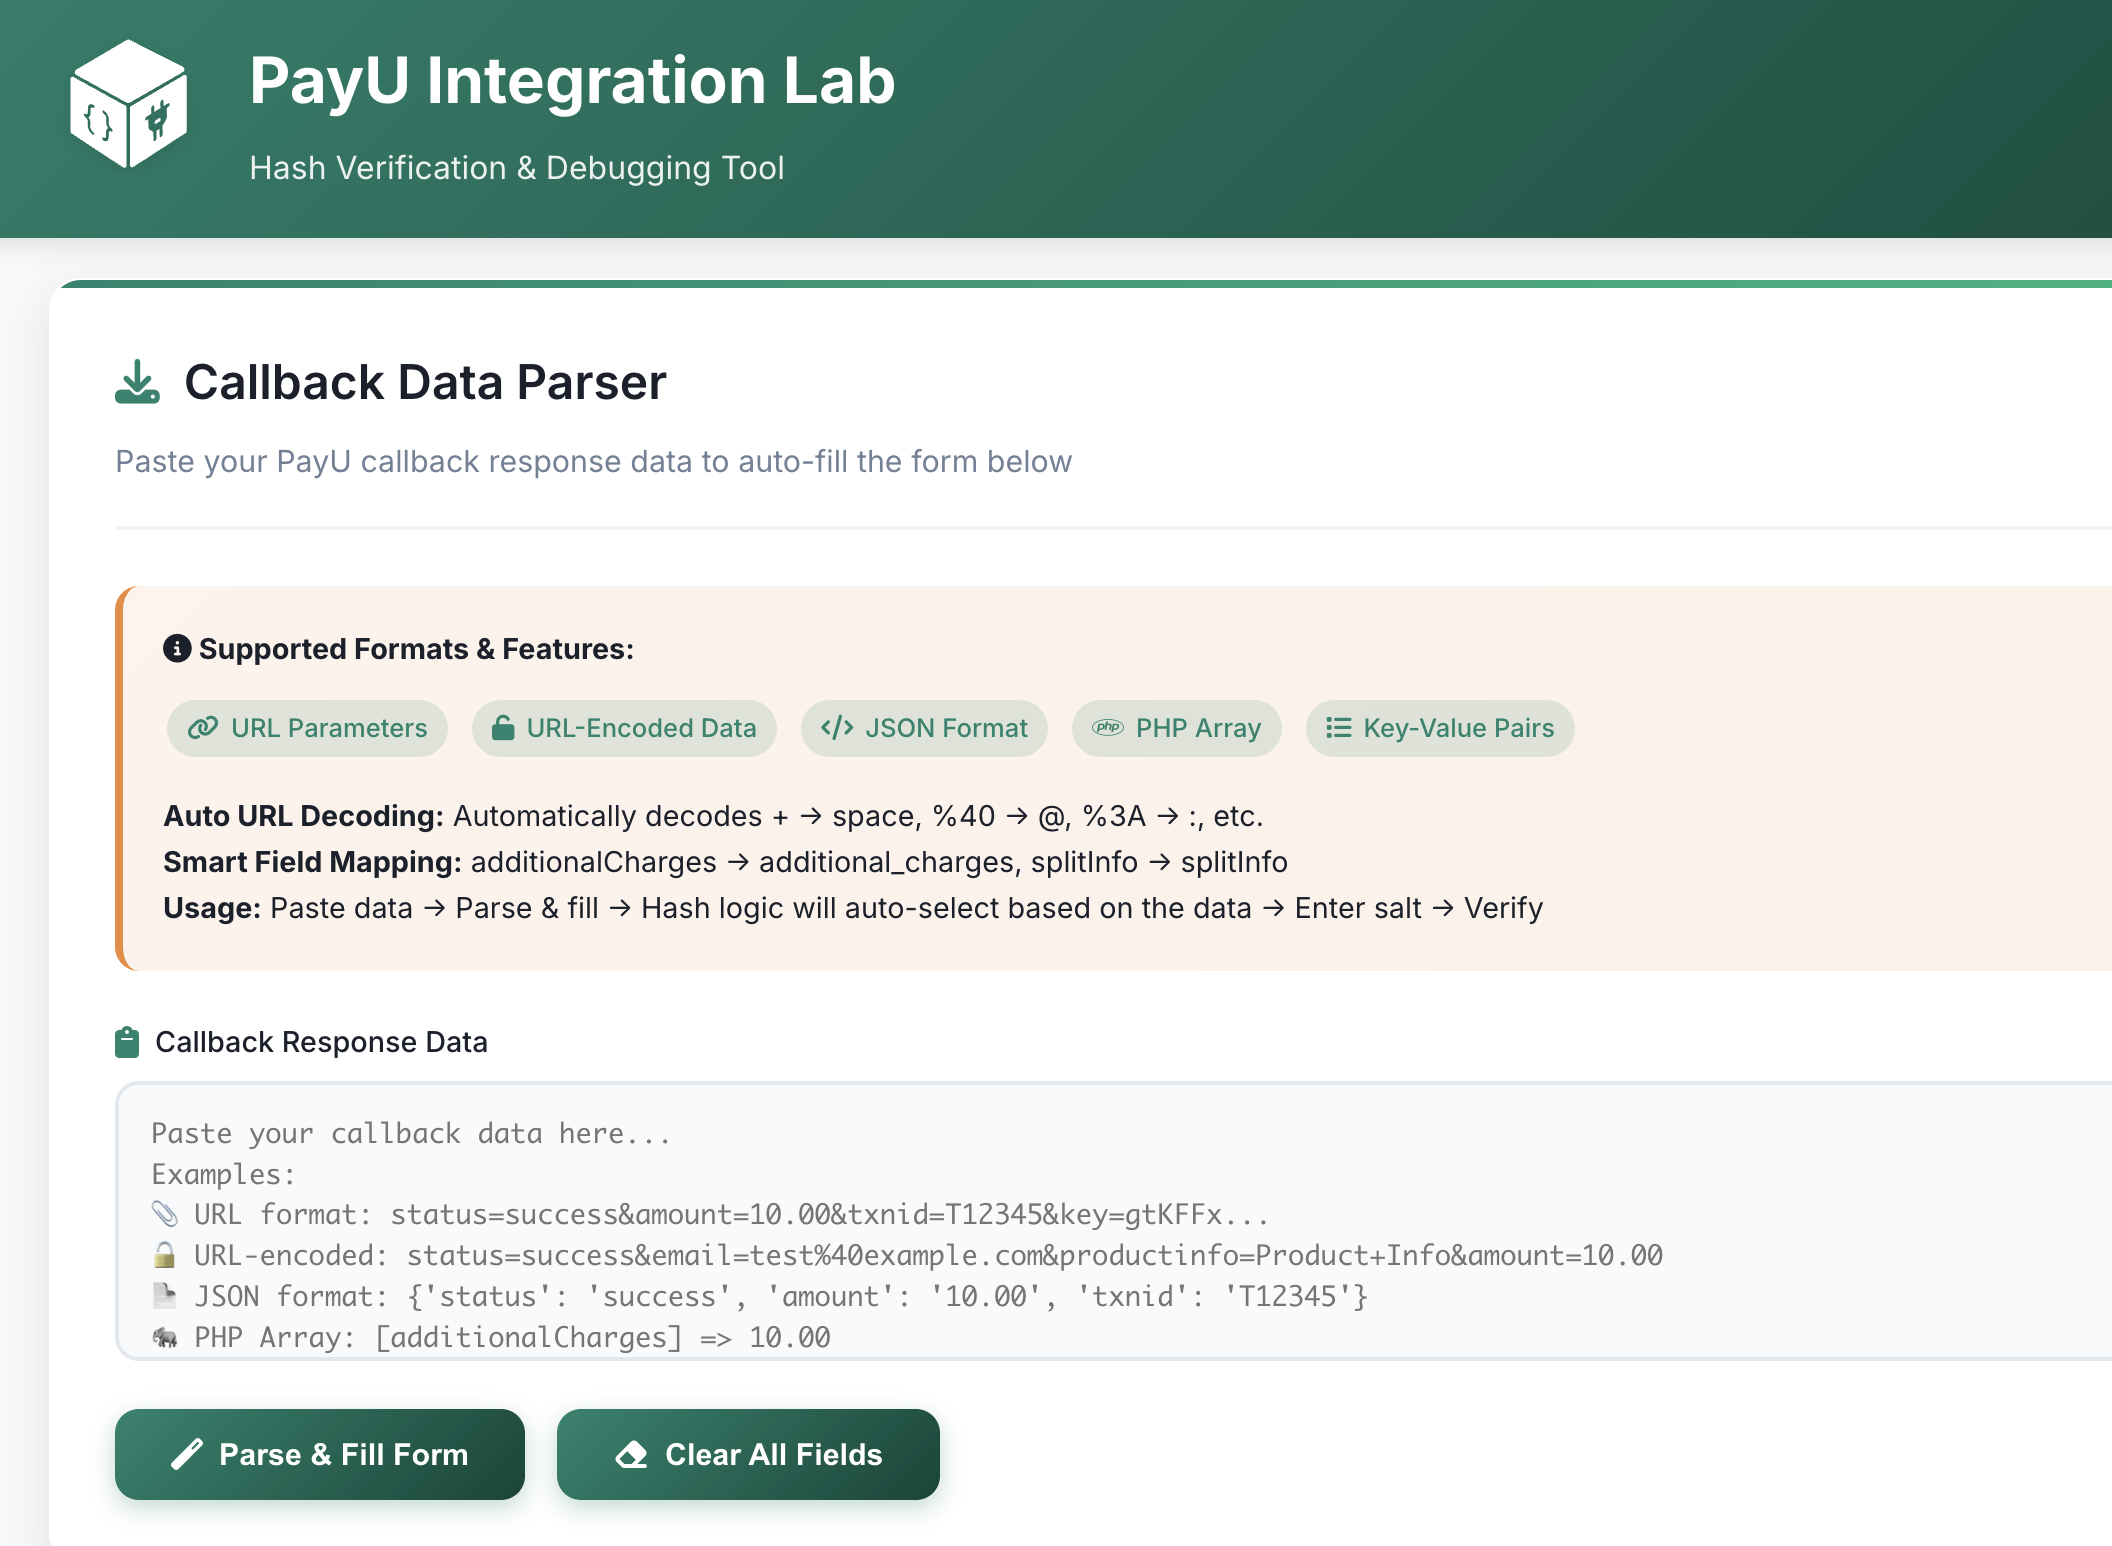This screenshot has height=1546, width=2112.
Task: Click the pencil icon on Parse button
Action: click(187, 1454)
